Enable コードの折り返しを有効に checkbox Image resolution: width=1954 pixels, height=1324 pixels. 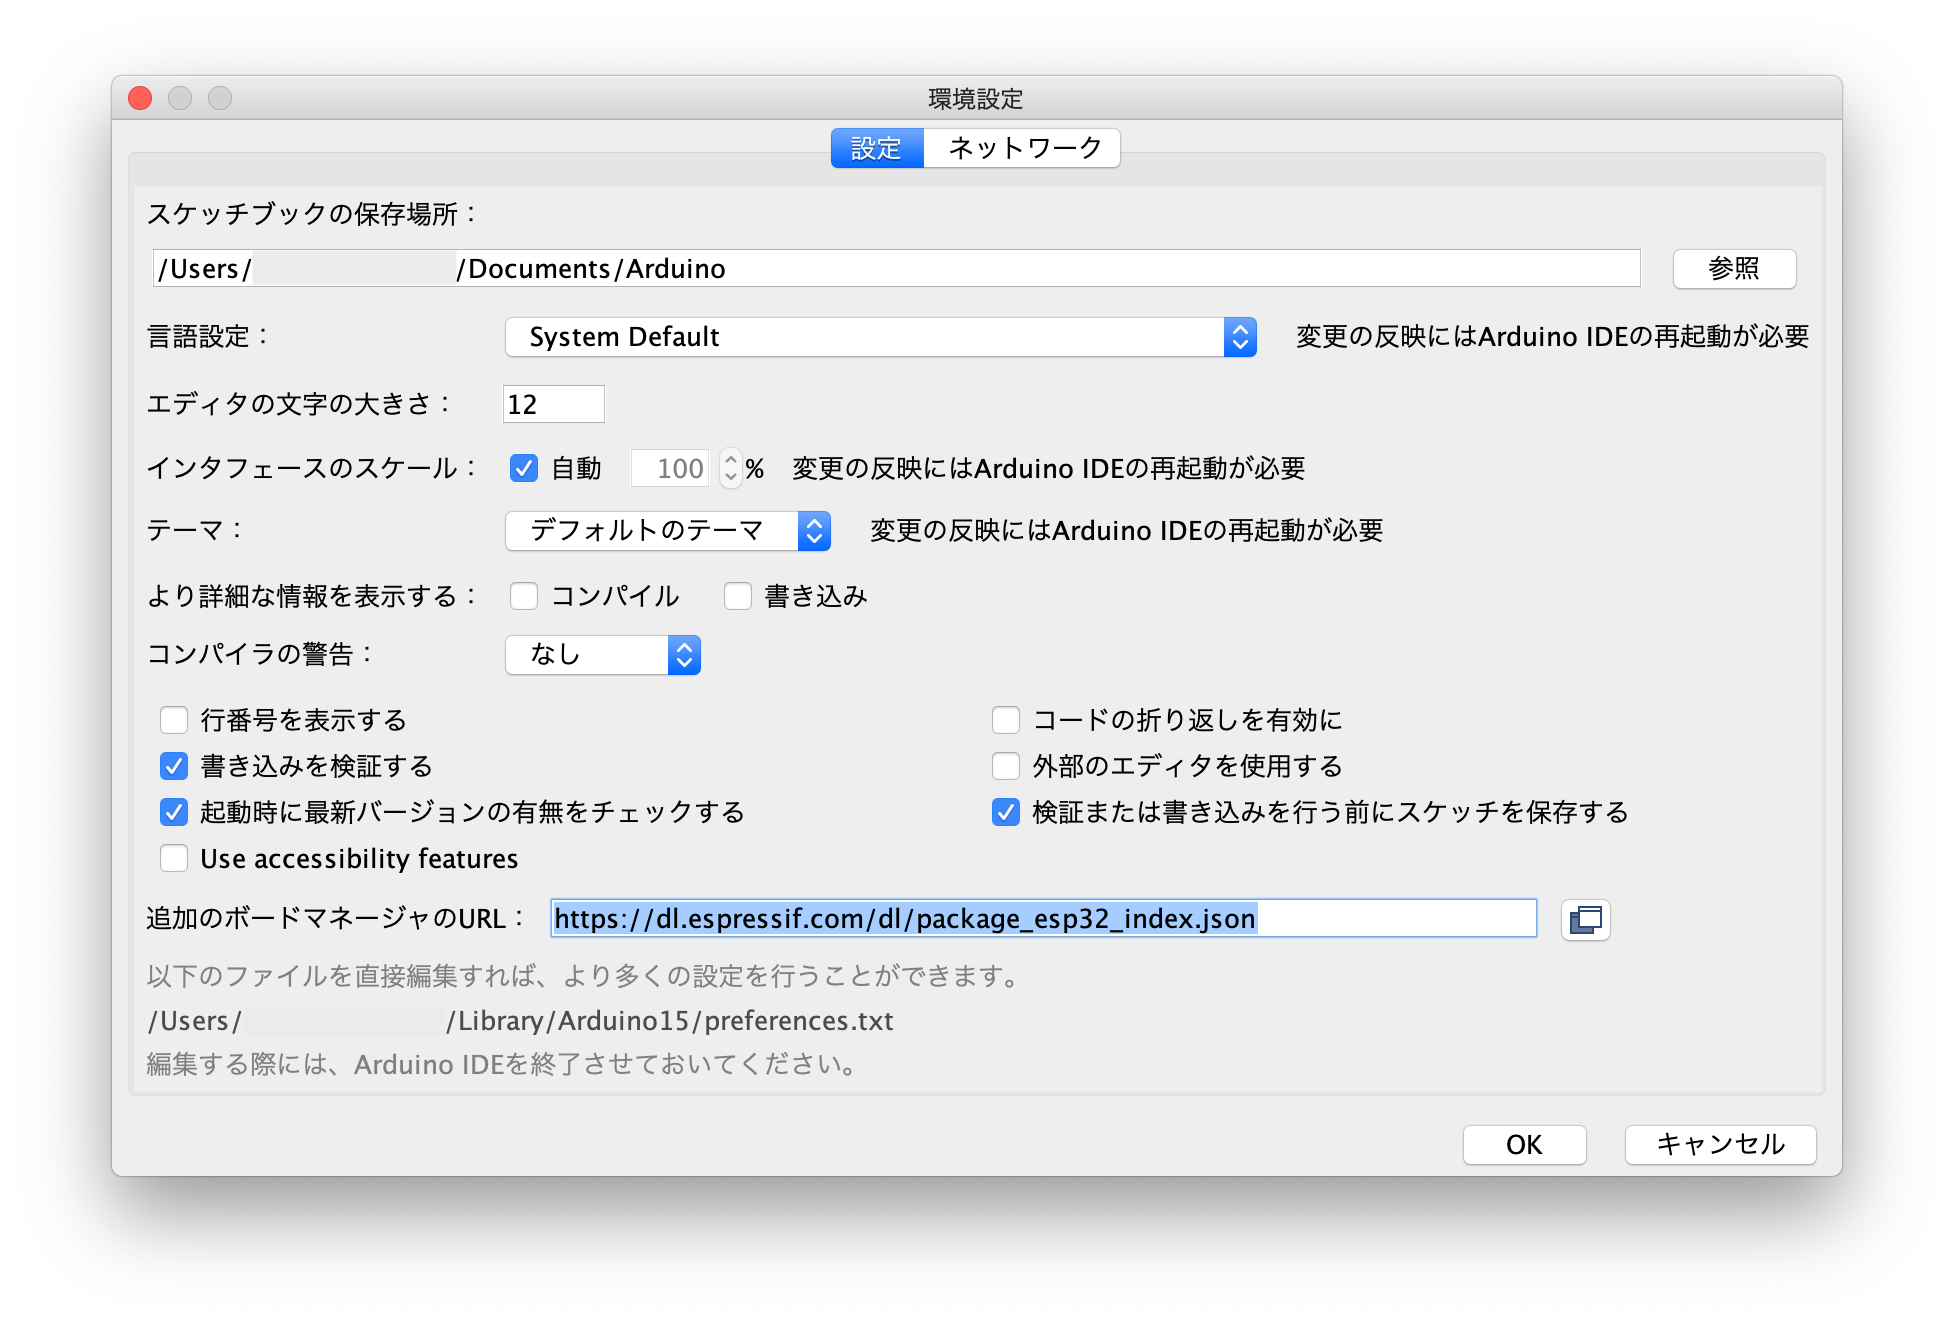[x=1006, y=720]
